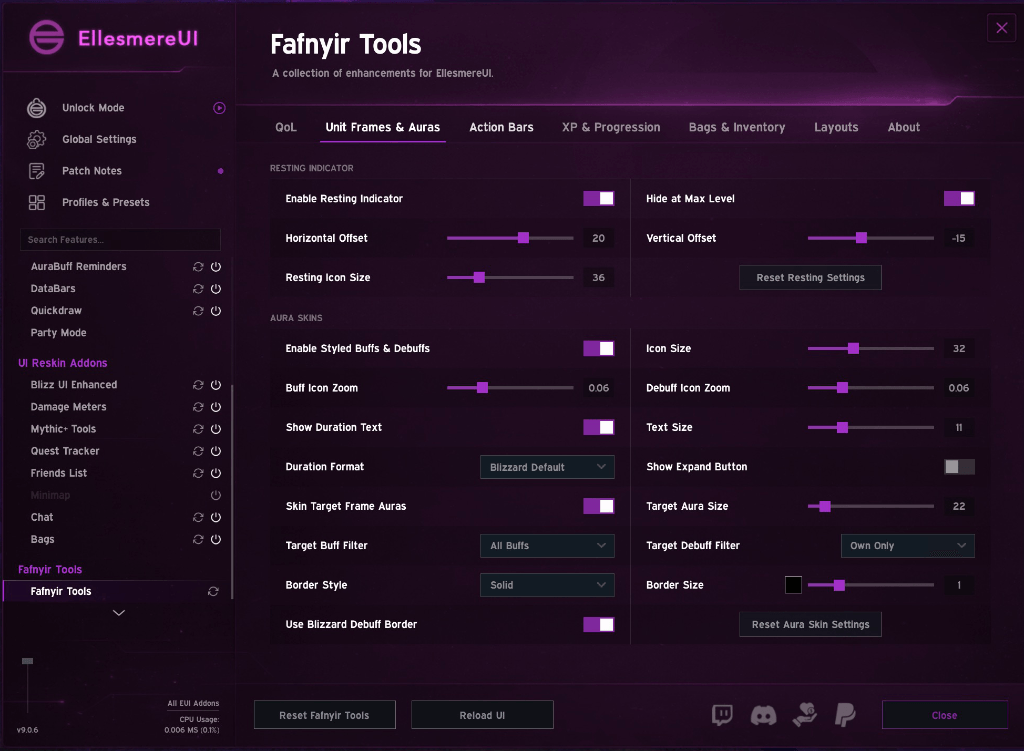1024x751 pixels.
Task: Open Profiles & Presets grid icon
Action: point(37,202)
